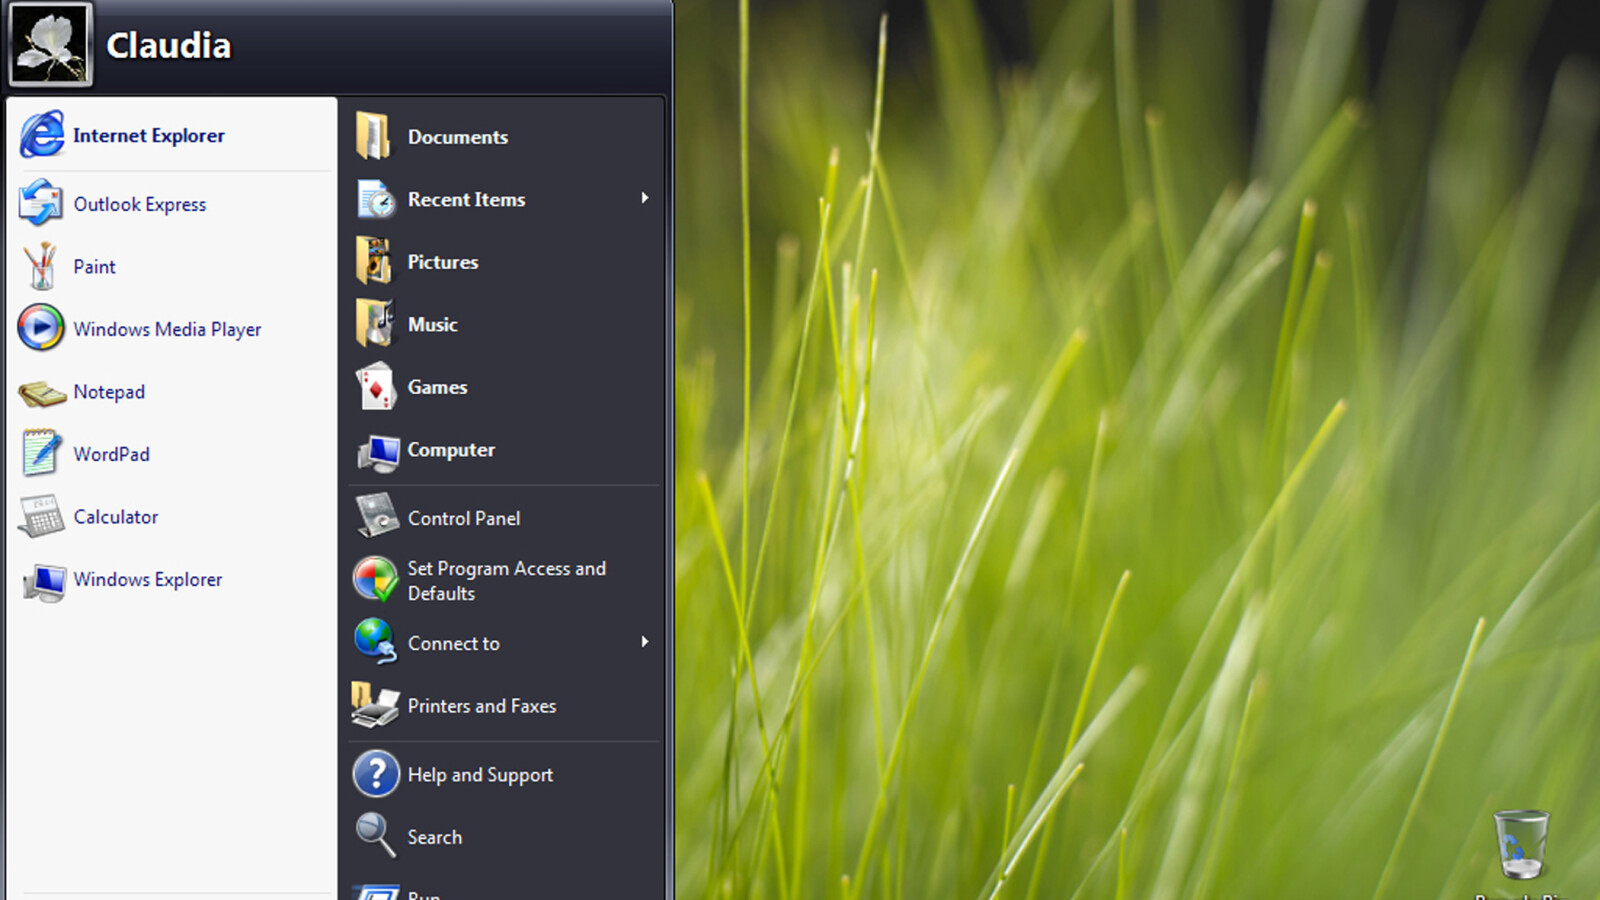This screenshot has height=900, width=1600.
Task: Click the WordPad icon
Action: tap(41, 454)
